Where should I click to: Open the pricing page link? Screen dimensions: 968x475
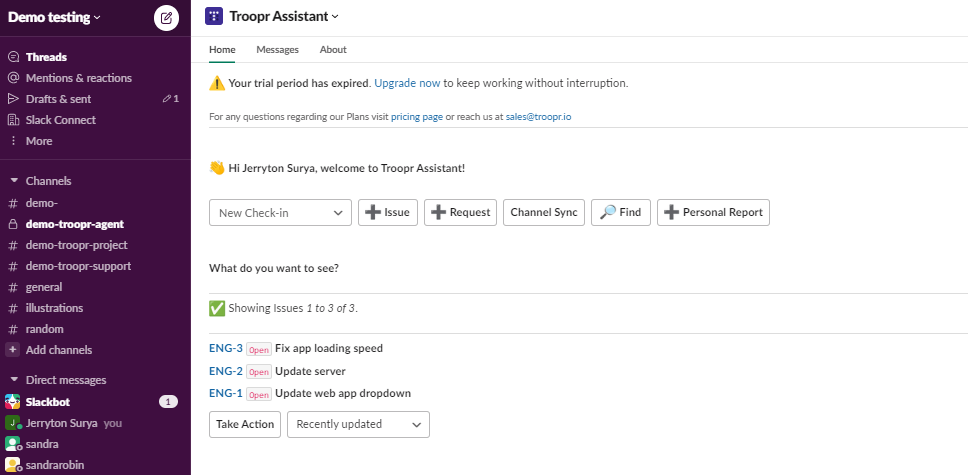coord(417,116)
